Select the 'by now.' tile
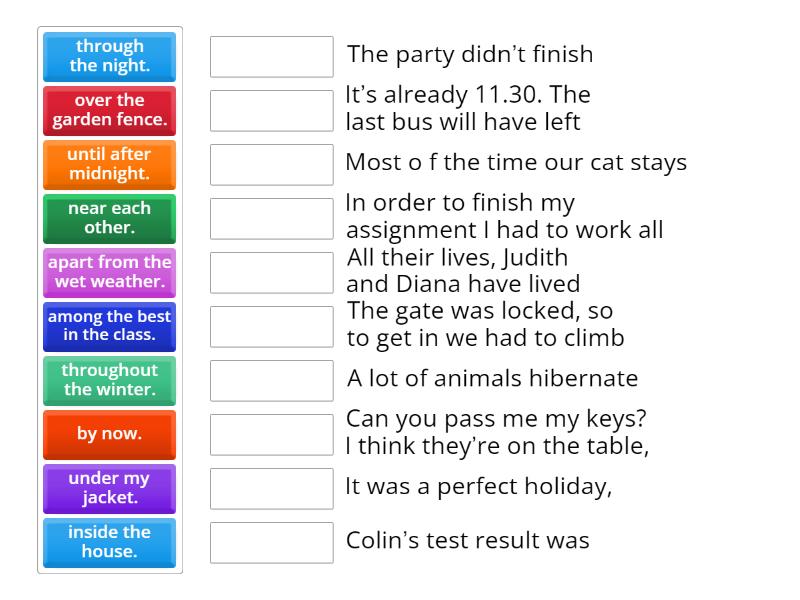 (110, 434)
